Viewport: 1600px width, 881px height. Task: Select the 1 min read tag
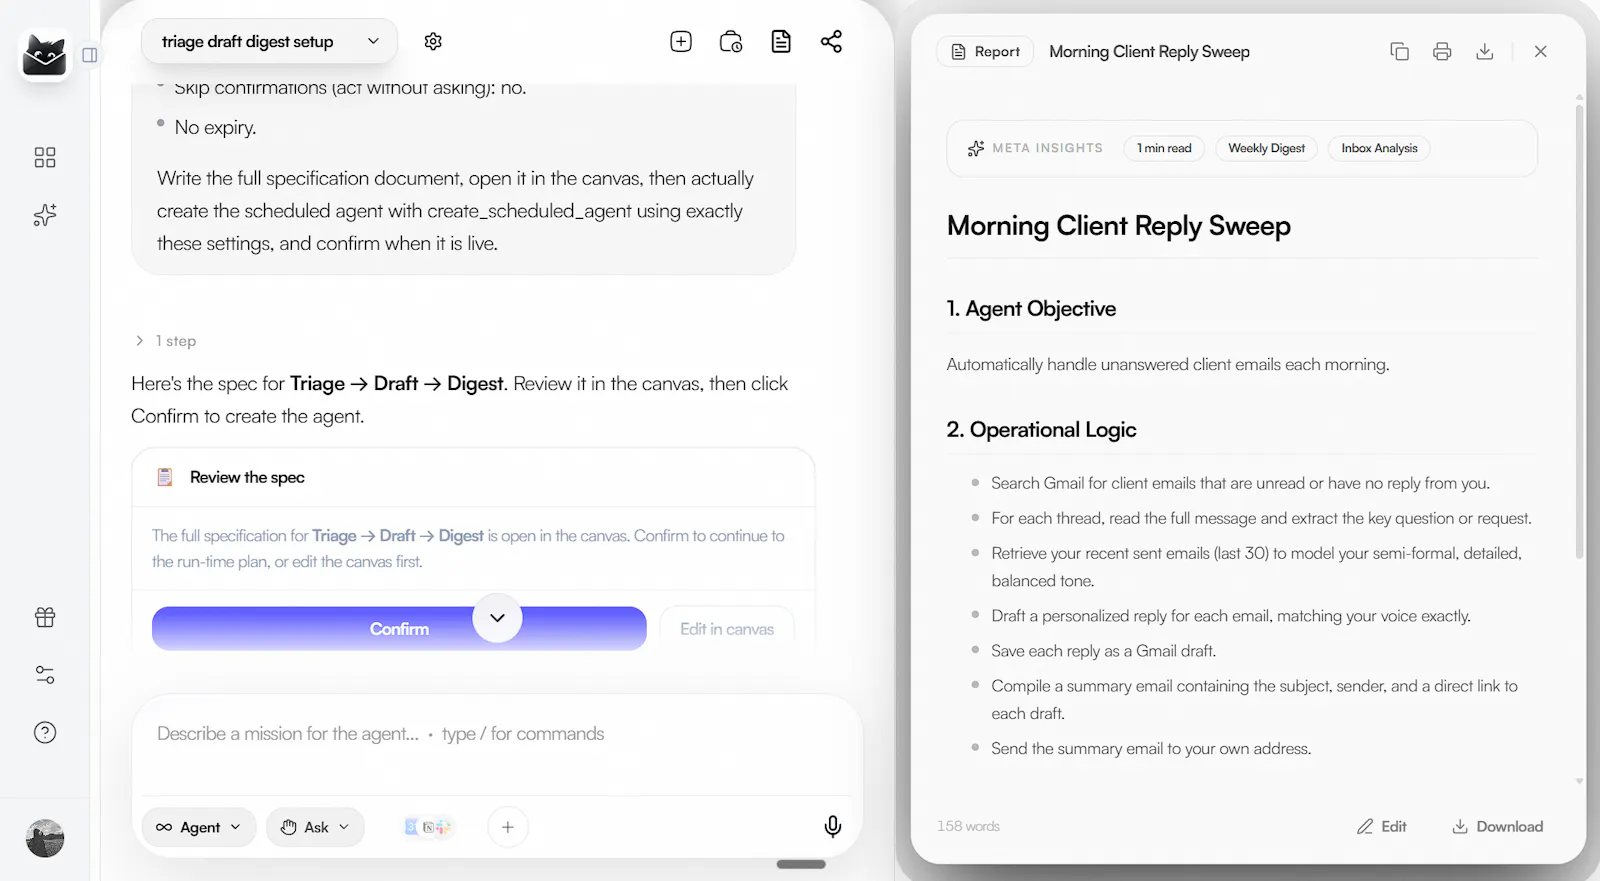(x=1164, y=148)
